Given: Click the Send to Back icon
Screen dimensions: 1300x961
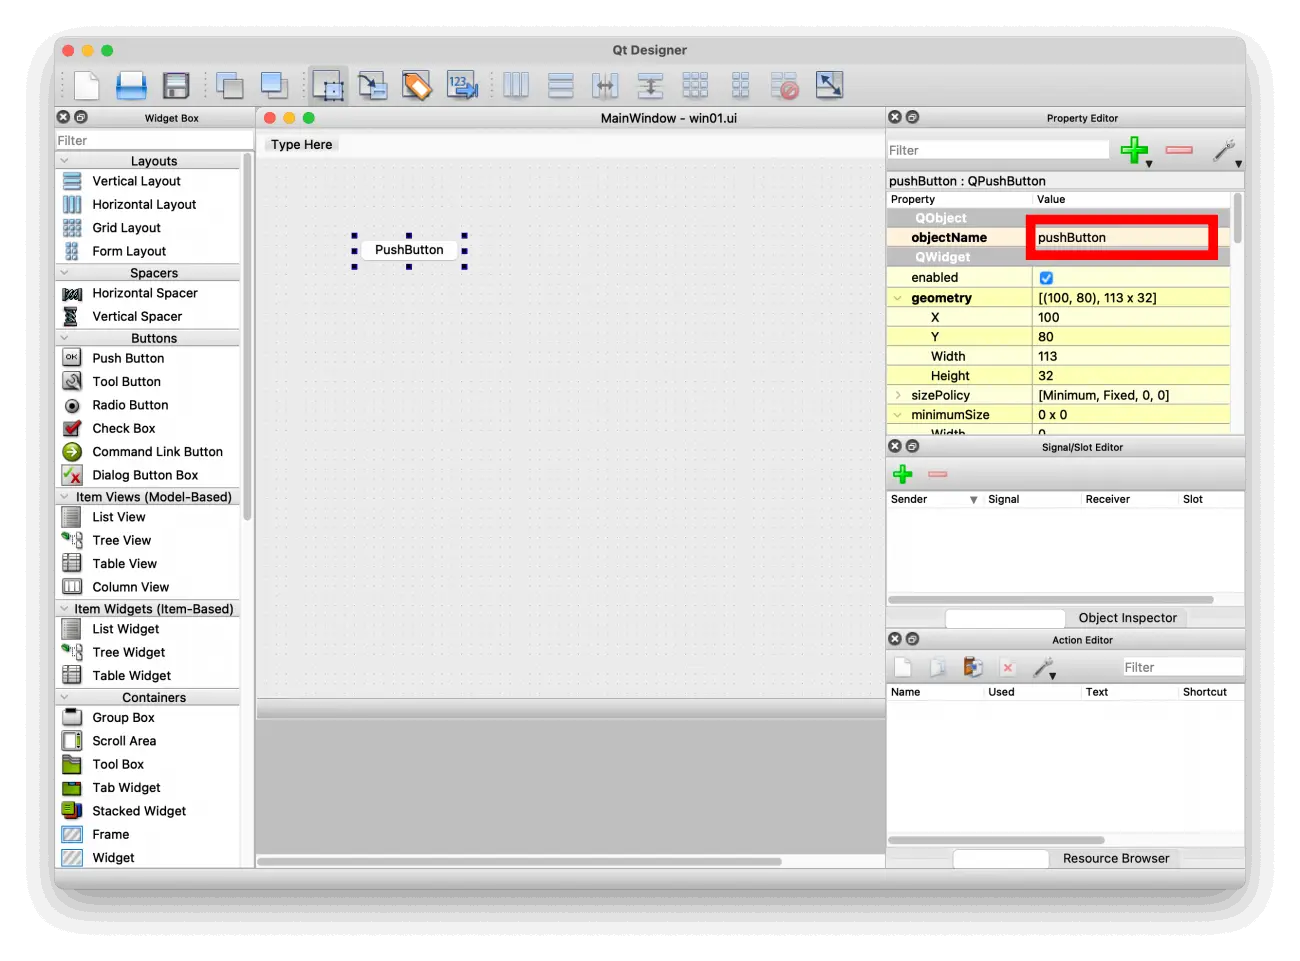Looking at the screenshot, I should [x=229, y=85].
